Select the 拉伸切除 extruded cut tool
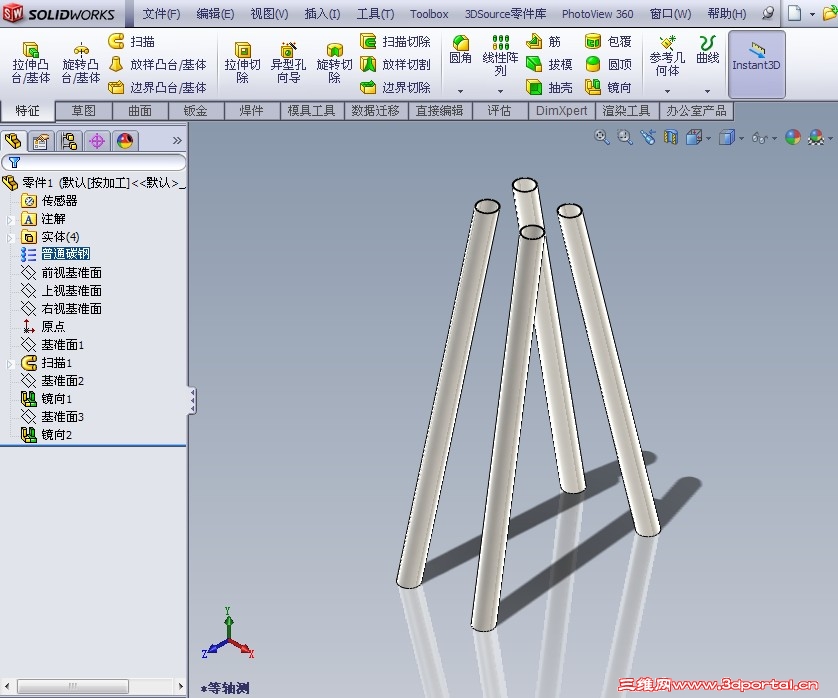 point(242,63)
